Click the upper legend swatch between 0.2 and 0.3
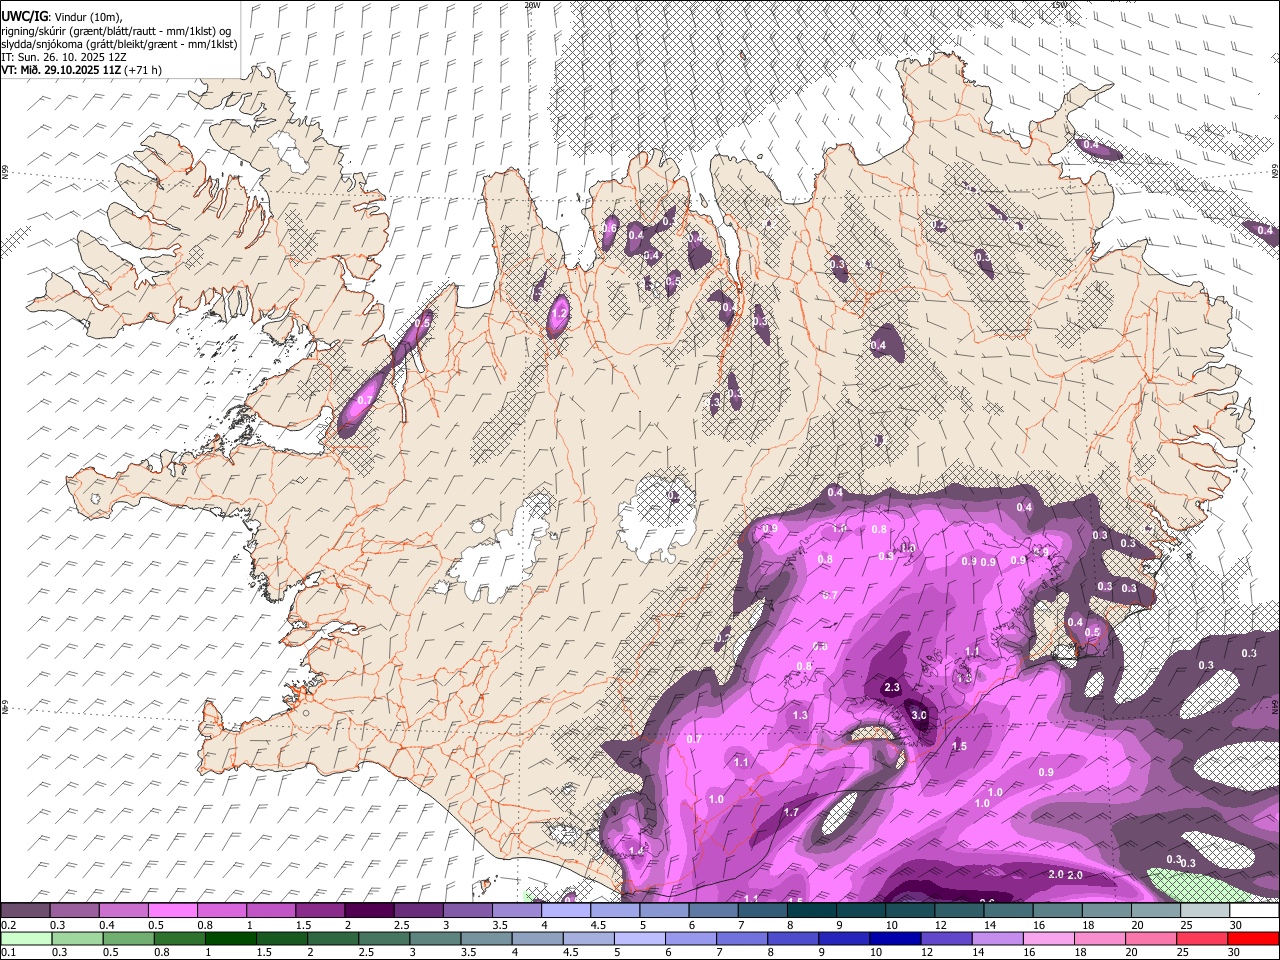This screenshot has width=1280, height=960. (x=25, y=911)
